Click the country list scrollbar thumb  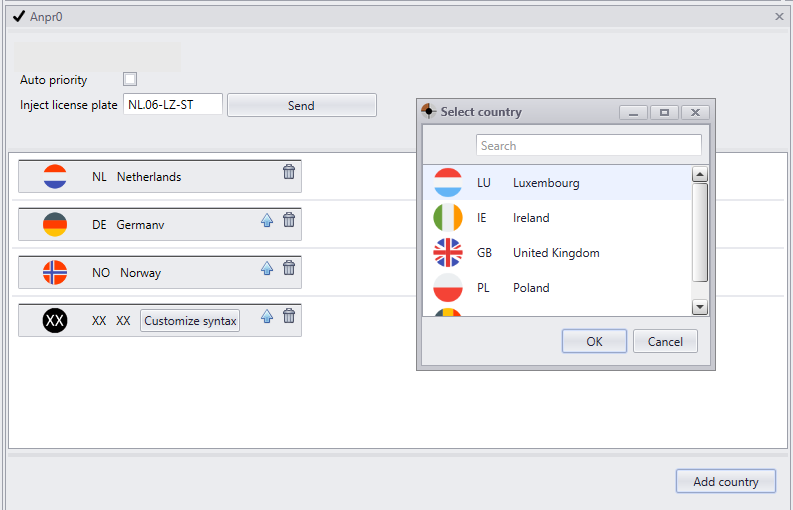pos(699,232)
